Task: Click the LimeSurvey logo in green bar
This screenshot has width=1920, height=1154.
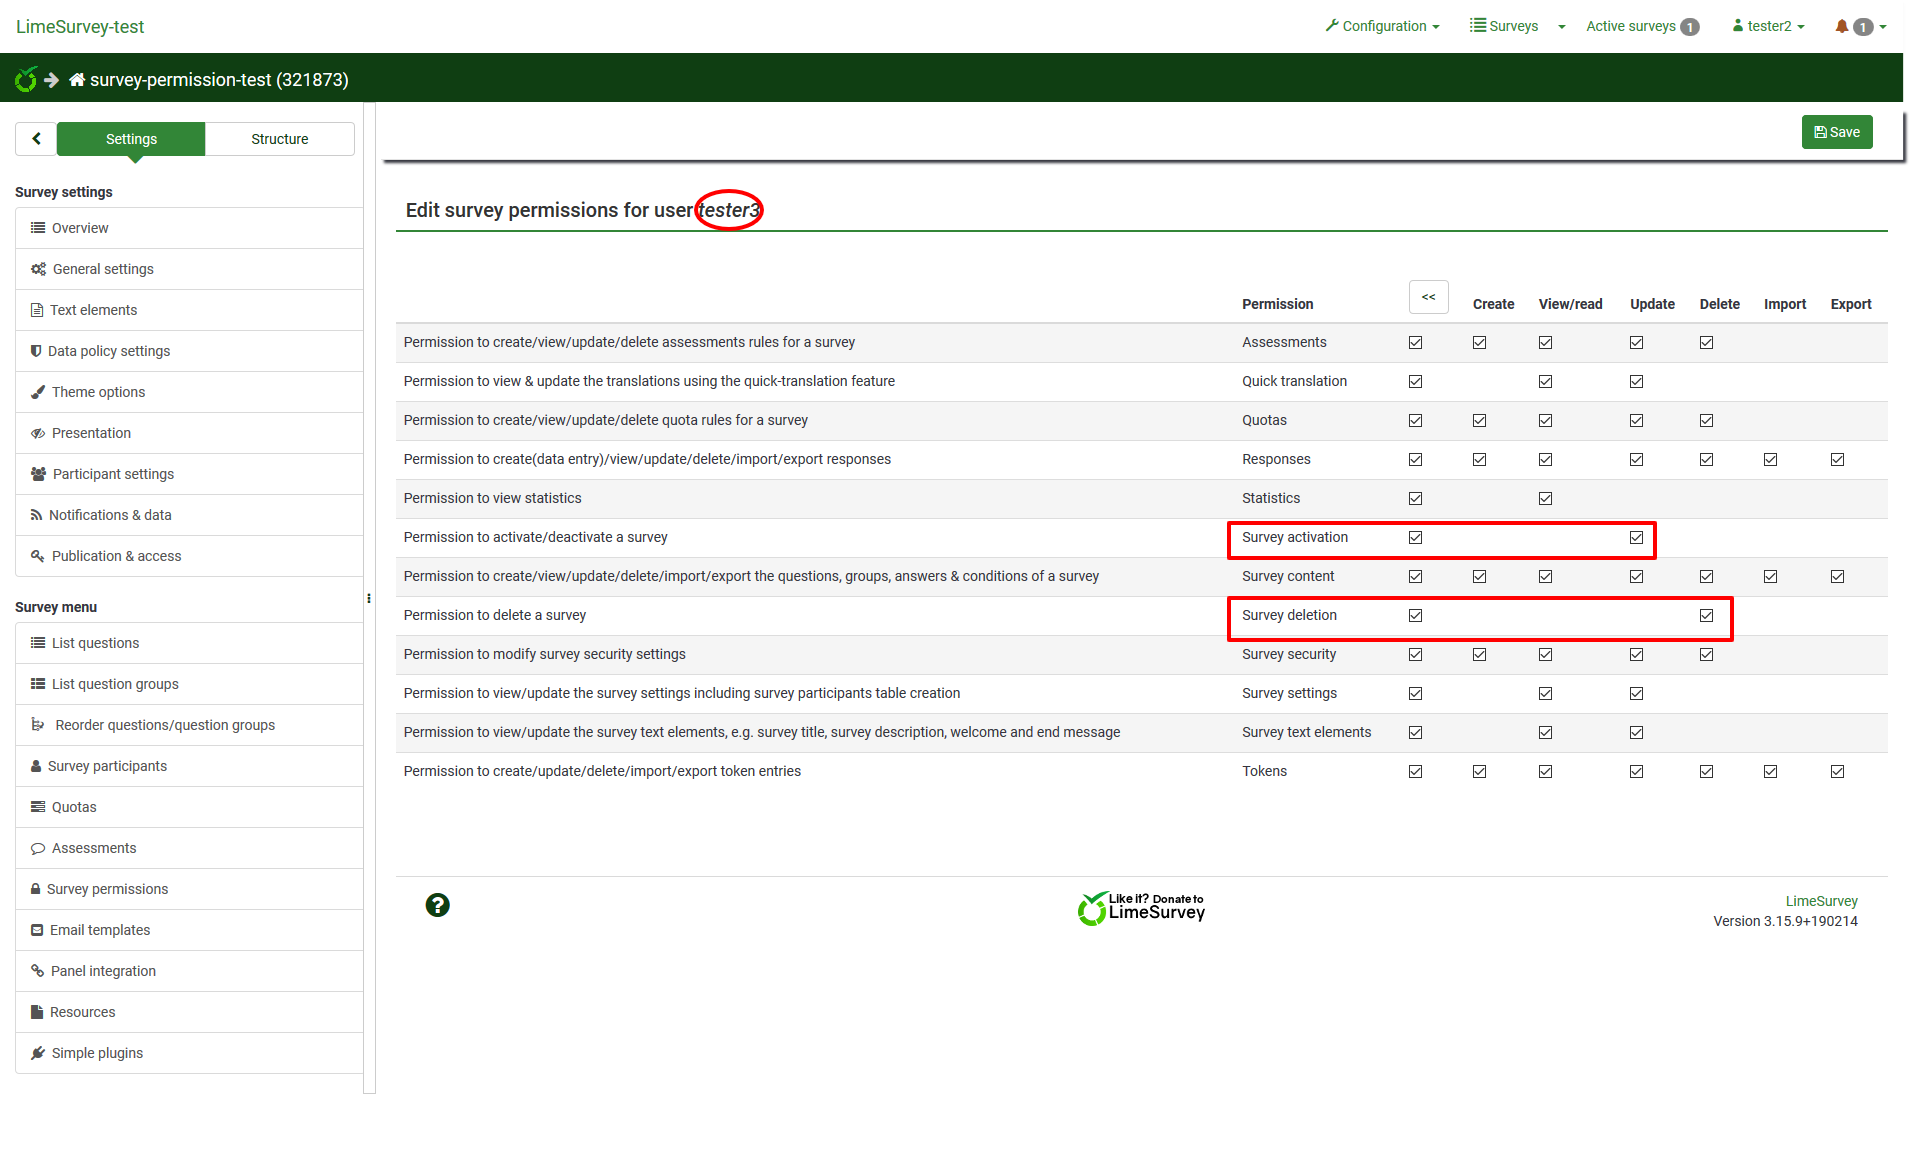Action: [x=26, y=80]
